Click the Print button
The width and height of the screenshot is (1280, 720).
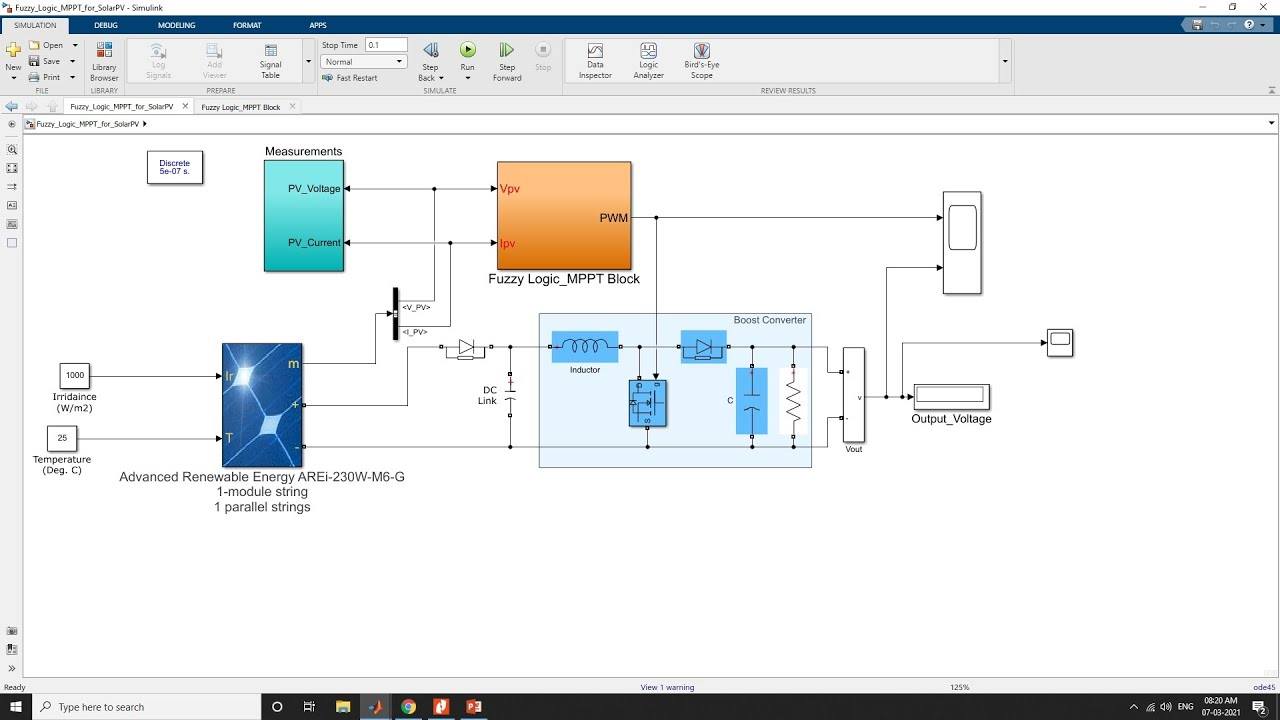pos(45,77)
